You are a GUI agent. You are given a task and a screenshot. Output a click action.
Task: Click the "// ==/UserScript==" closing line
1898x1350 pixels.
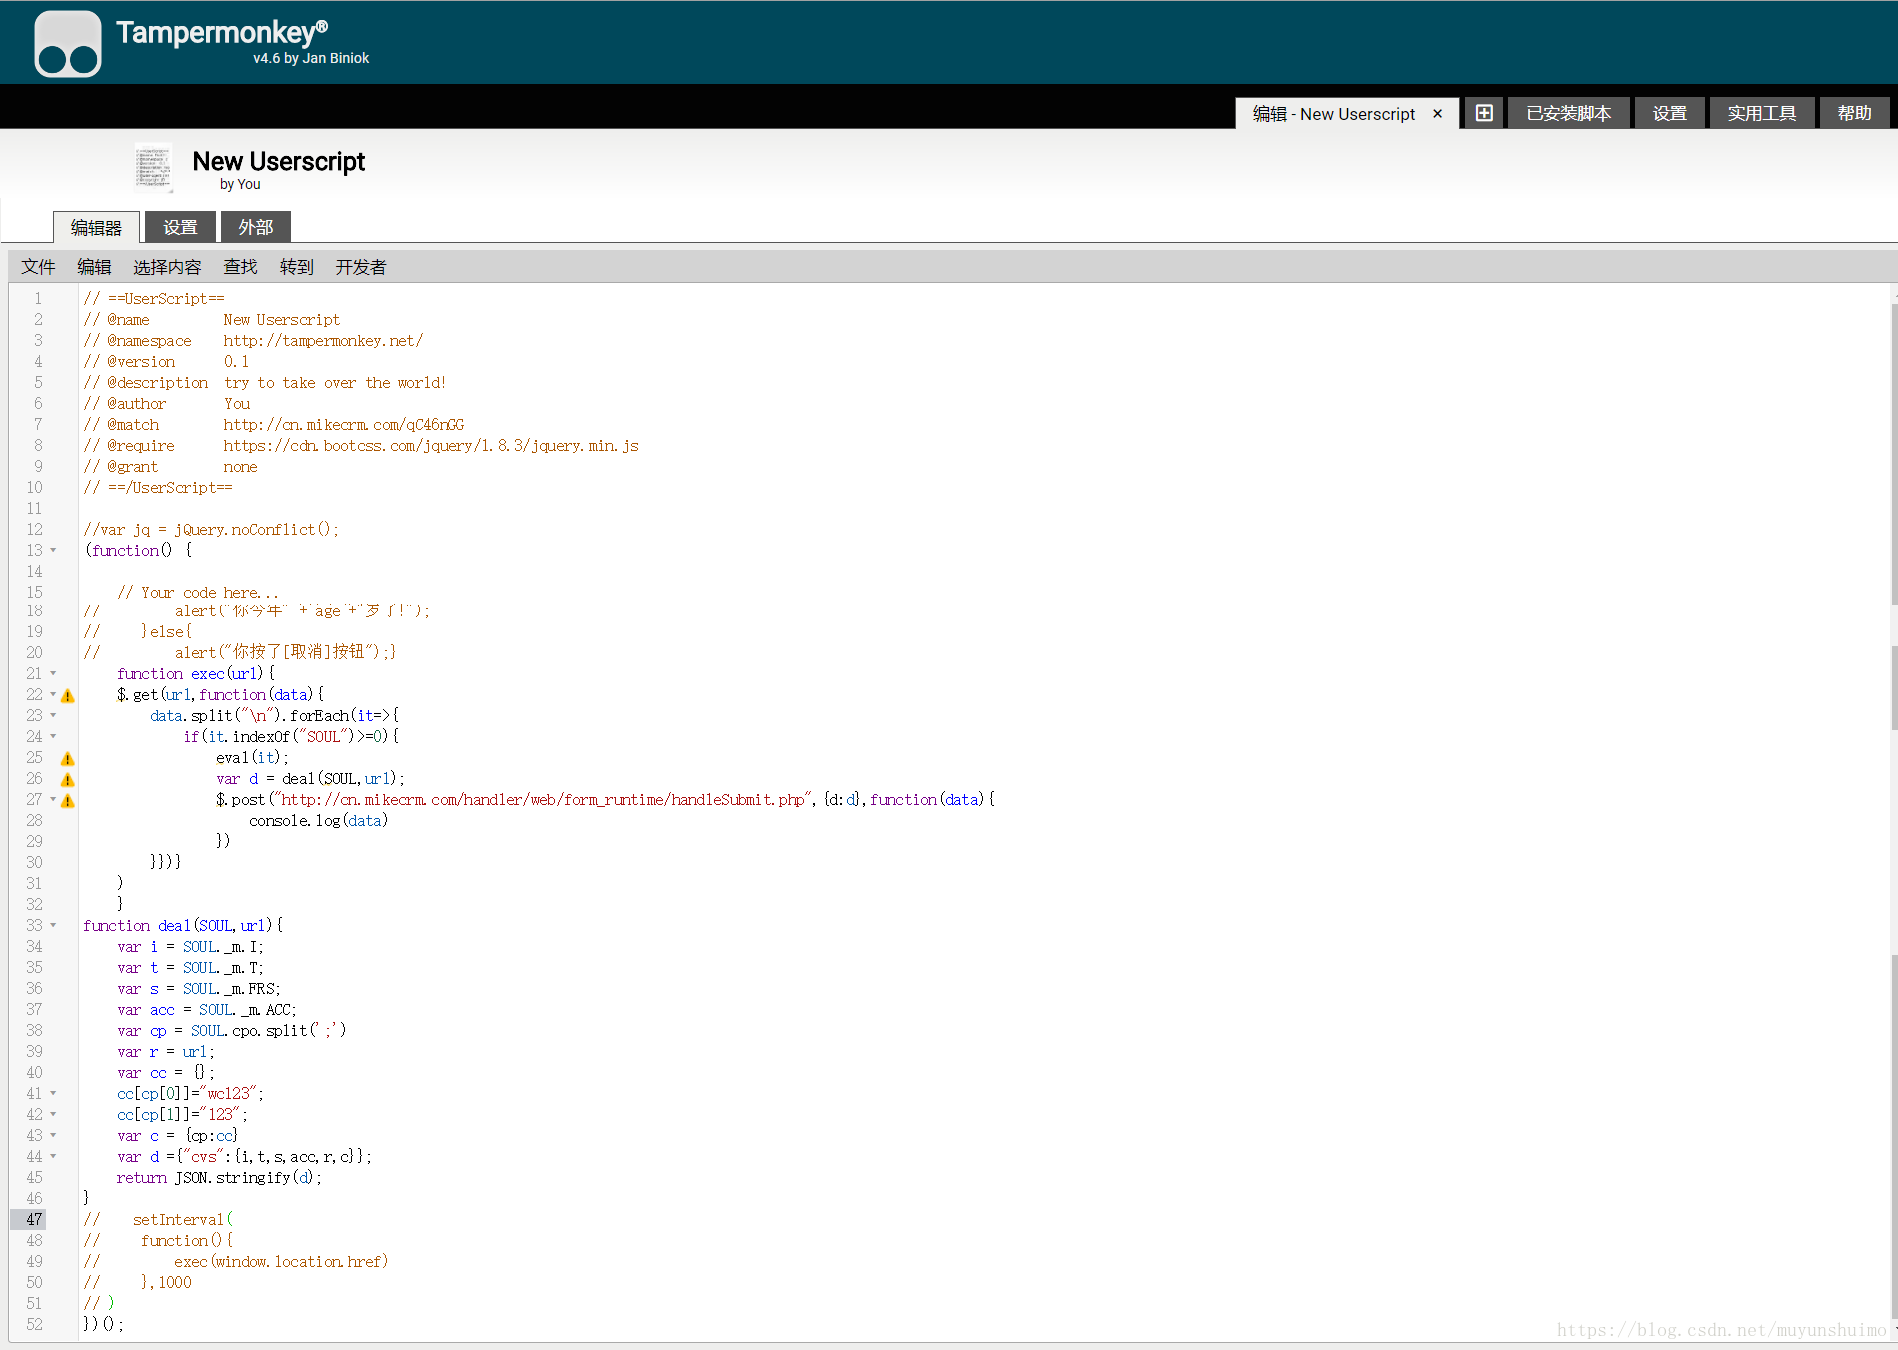[x=158, y=487]
